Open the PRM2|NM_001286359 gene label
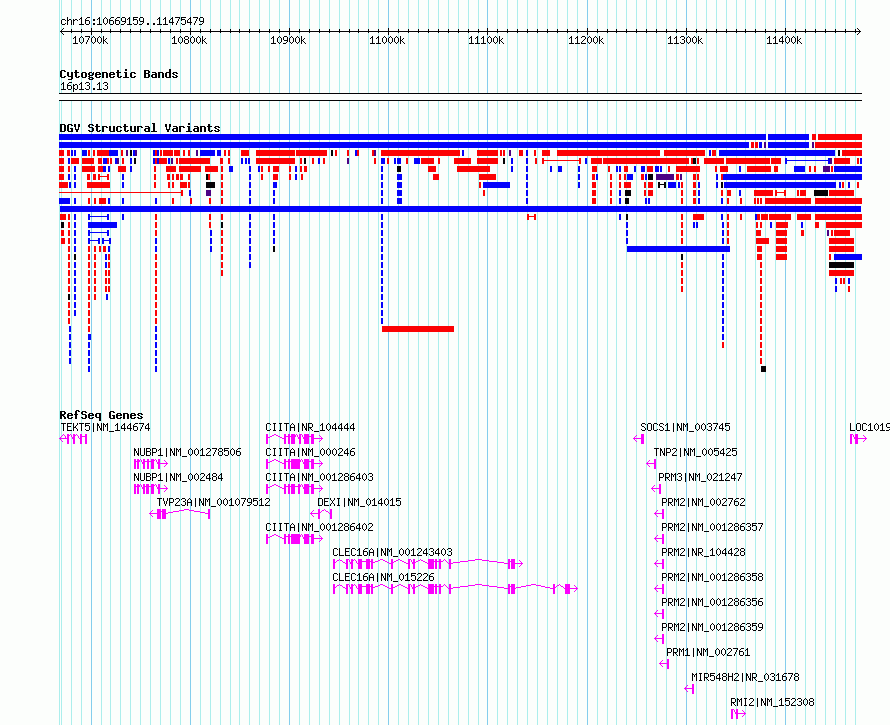Screen dimensions: 890x725 (x=712, y=627)
